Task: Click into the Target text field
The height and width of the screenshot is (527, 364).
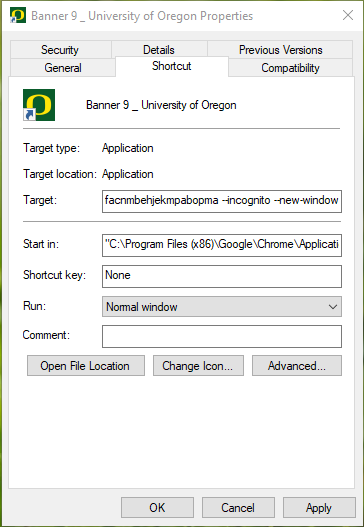Action: point(222,201)
